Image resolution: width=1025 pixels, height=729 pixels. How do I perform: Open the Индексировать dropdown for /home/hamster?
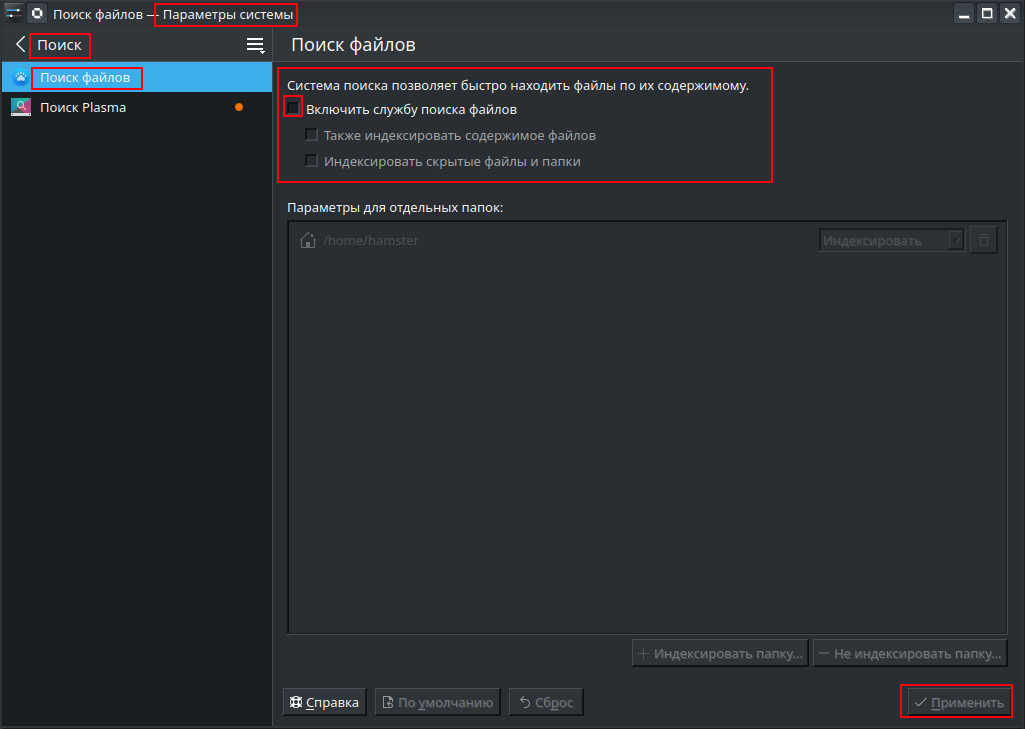tap(892, 240)
